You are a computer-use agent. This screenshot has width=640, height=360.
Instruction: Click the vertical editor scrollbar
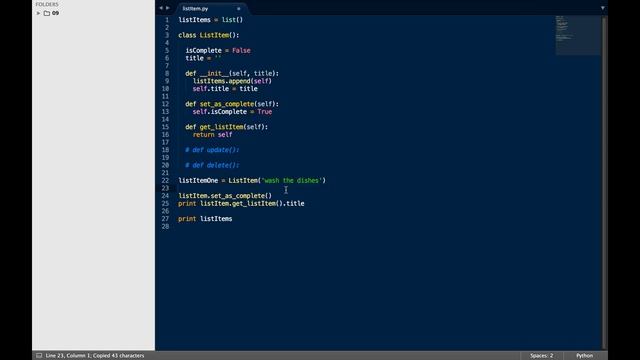tap(604, 182)
